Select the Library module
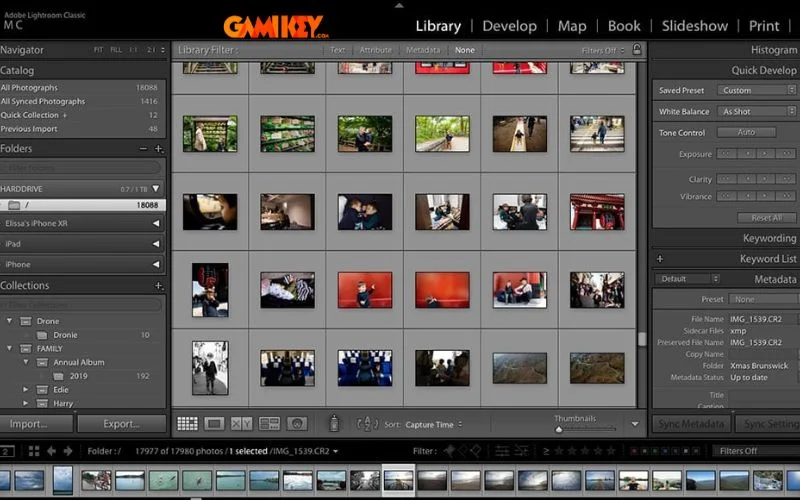The height and width of the screenshot is (500, 800). point(438,26)
